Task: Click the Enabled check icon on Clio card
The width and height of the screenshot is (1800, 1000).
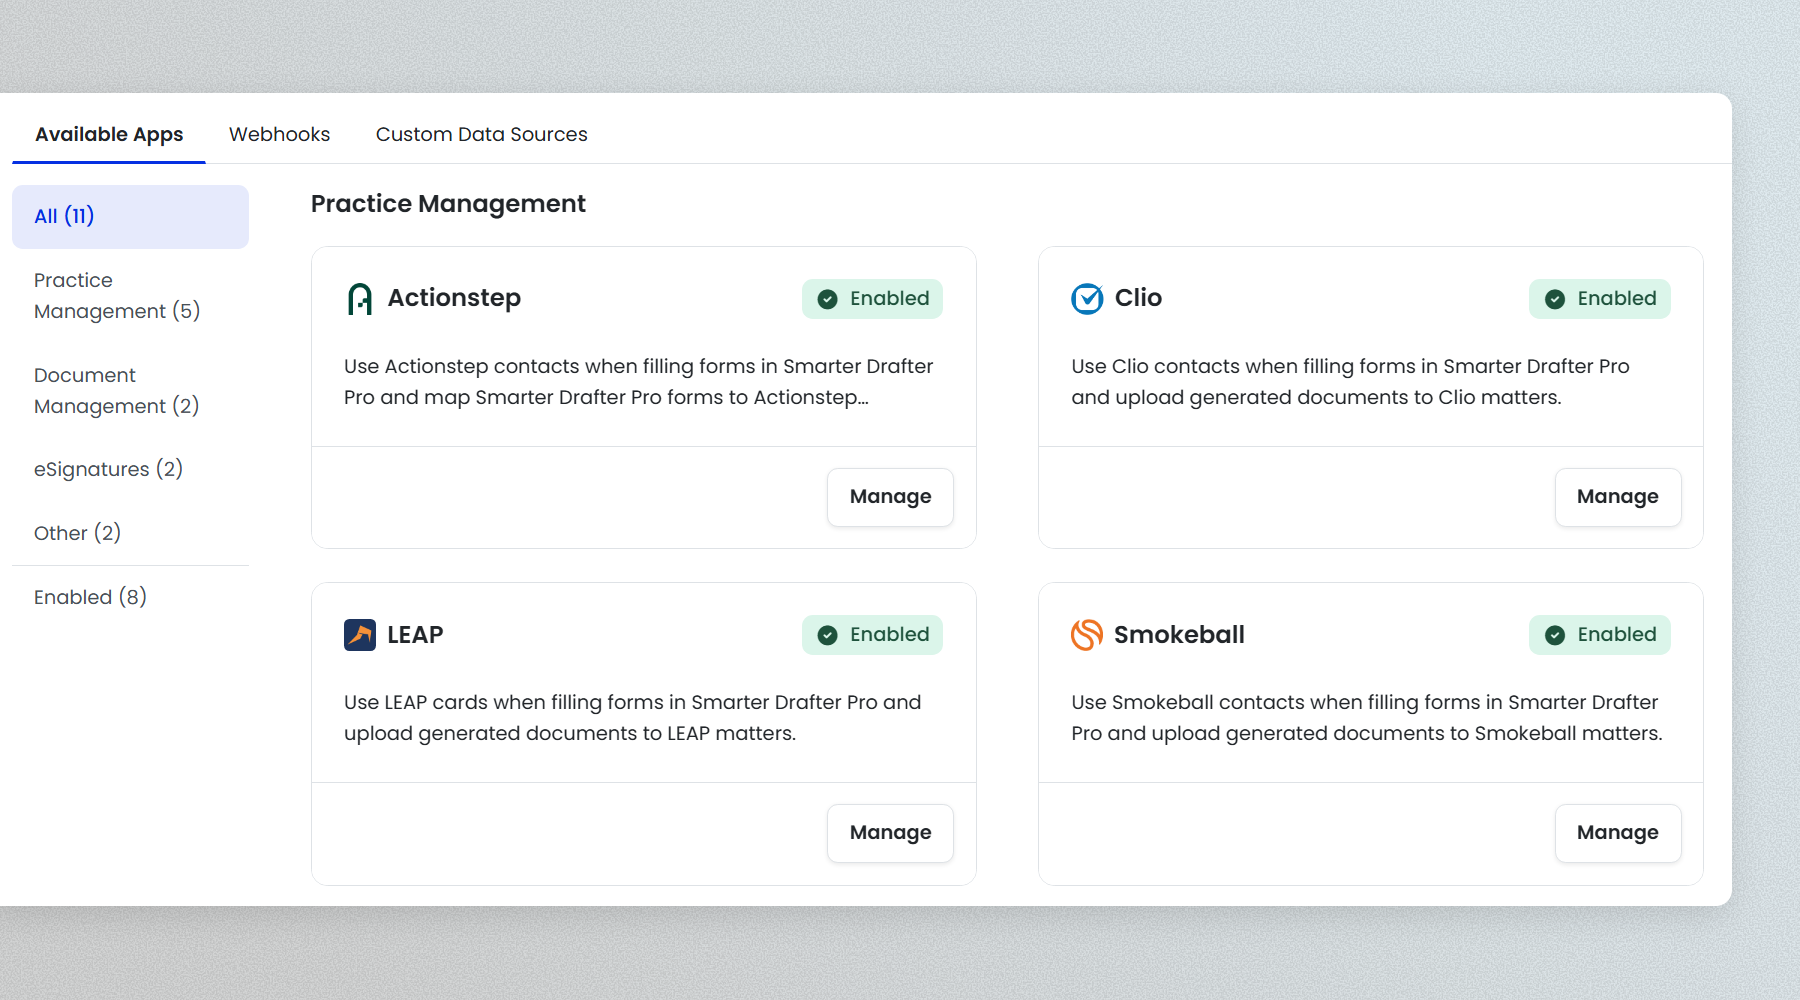Action: pos(1555,299)
